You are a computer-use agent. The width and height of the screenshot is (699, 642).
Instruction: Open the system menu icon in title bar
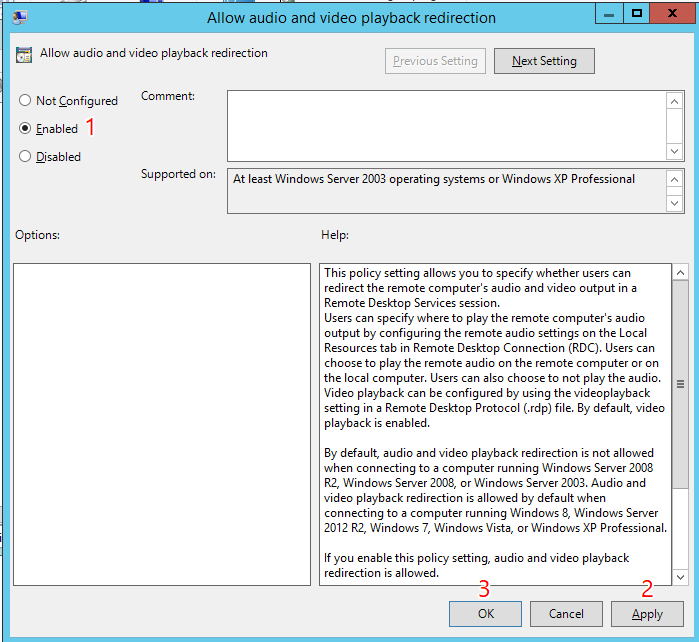click(20, 16)
